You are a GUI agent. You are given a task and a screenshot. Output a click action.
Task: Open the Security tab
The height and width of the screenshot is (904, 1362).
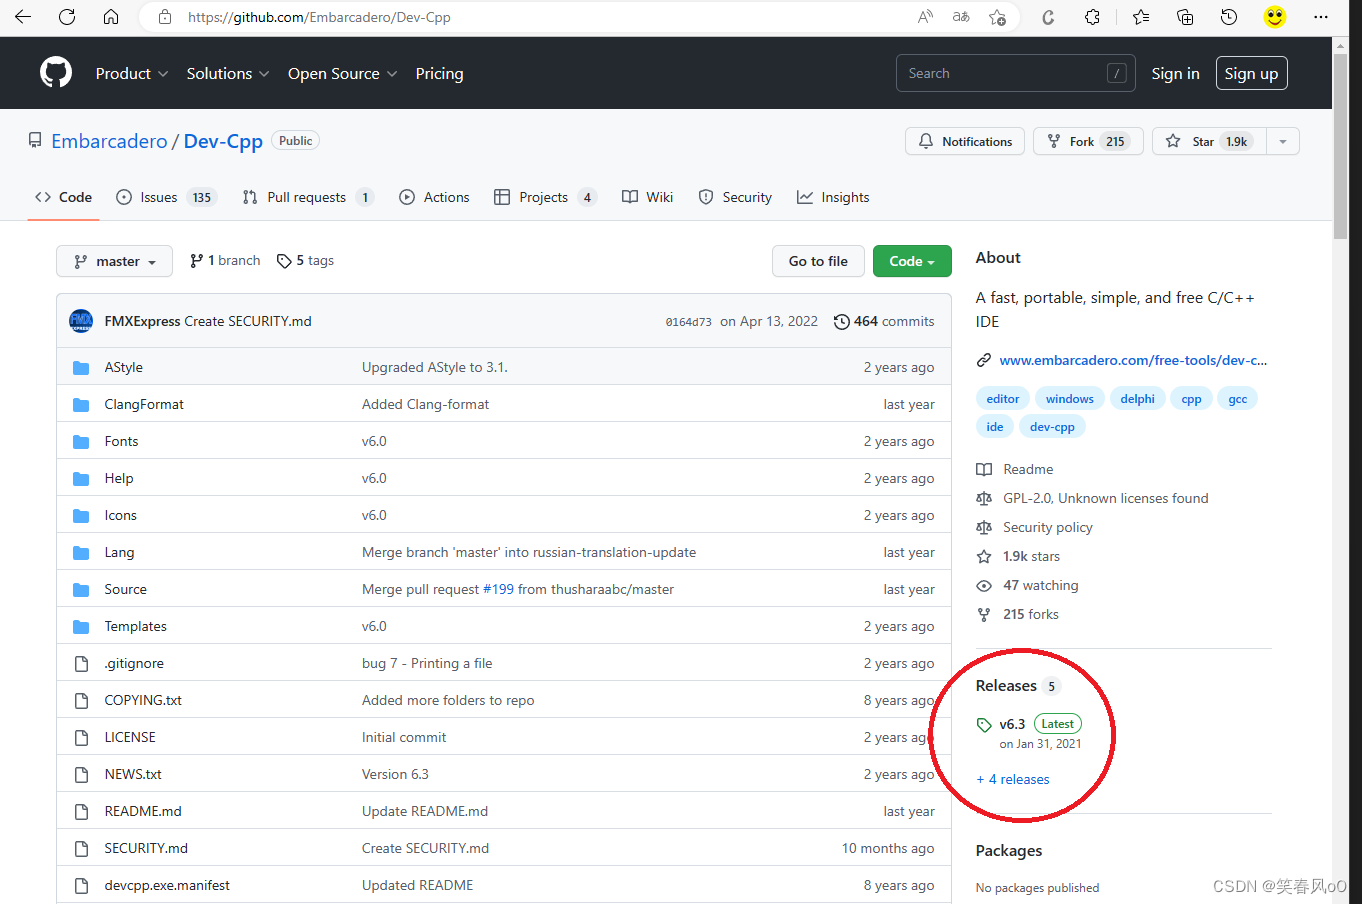pyautogui.click(x=735, y=197)
